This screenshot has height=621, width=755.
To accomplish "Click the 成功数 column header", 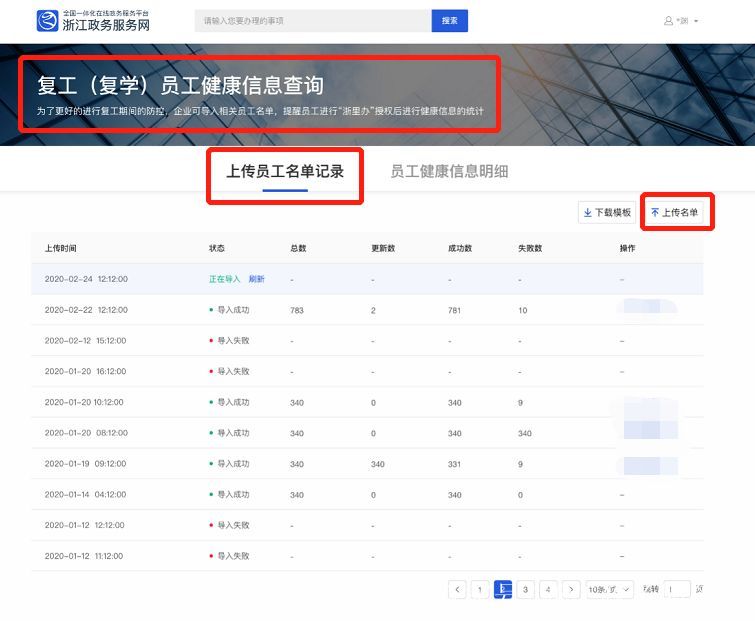I will coord(460,248).
